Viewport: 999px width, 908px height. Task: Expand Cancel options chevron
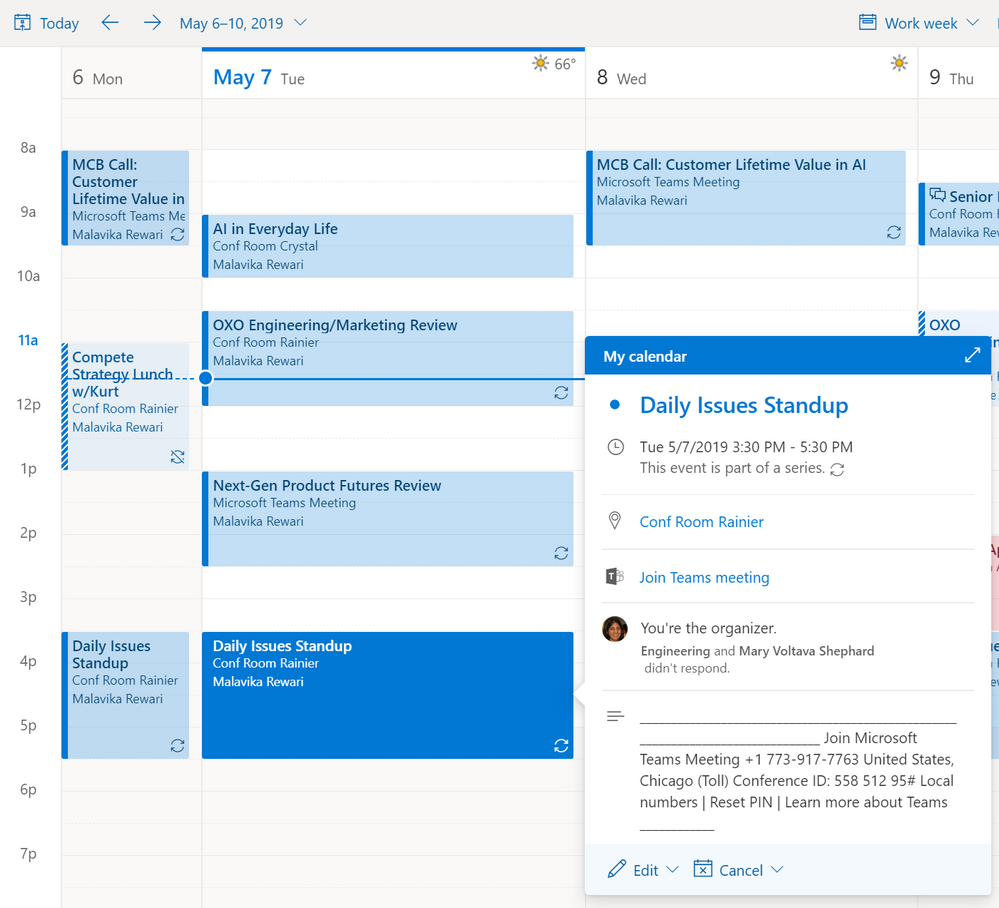click(x=777, y=869)
